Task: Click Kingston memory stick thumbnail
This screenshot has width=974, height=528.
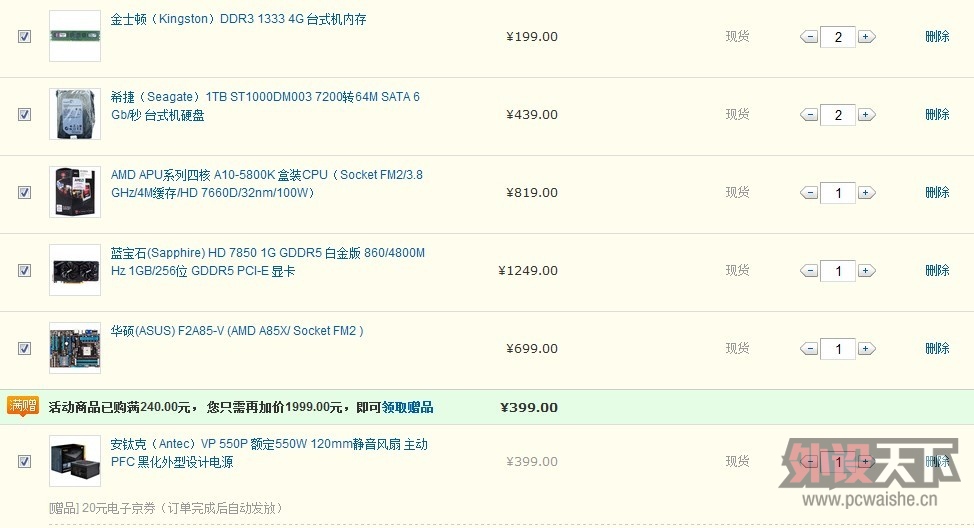Action: 75,36
